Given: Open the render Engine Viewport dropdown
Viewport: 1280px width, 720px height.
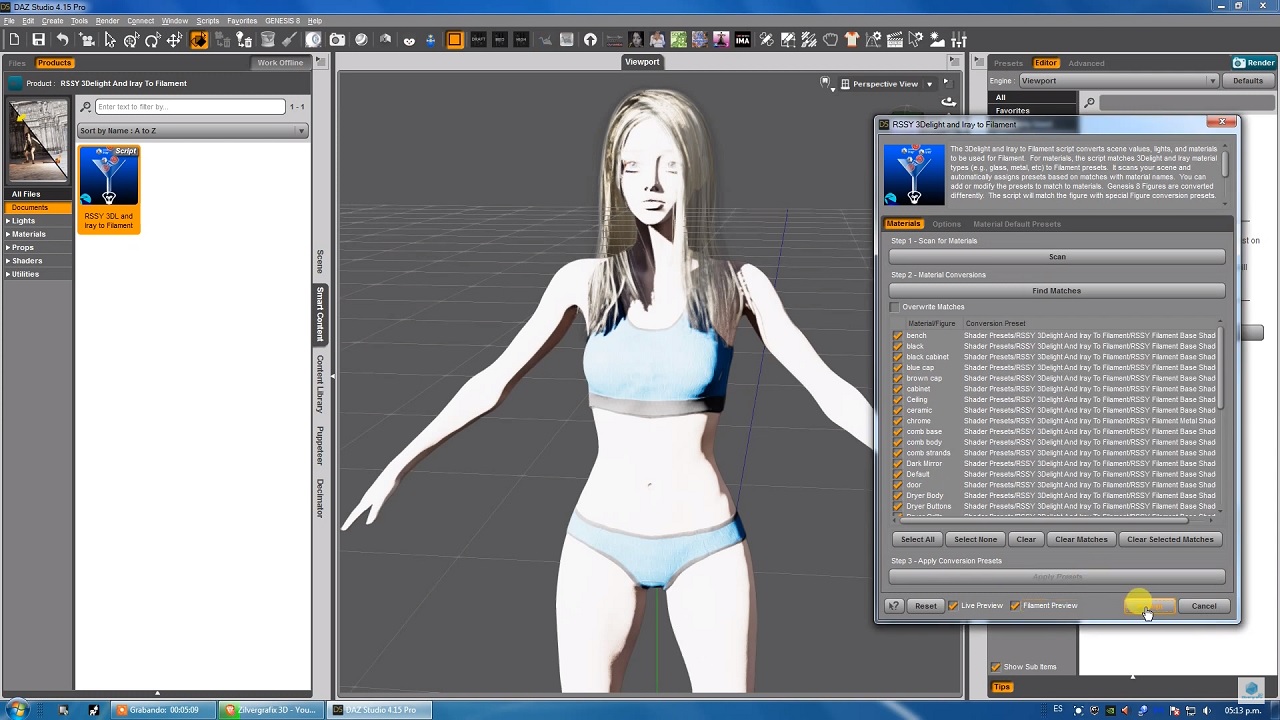Looking at the screenshot, I should coord(1117,81).
